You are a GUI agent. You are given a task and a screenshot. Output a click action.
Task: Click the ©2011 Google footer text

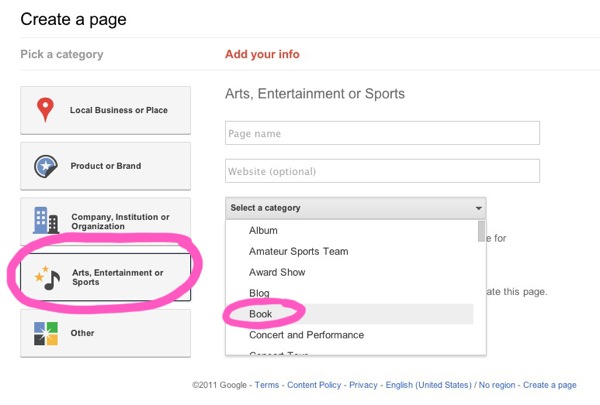coord(219,385)
